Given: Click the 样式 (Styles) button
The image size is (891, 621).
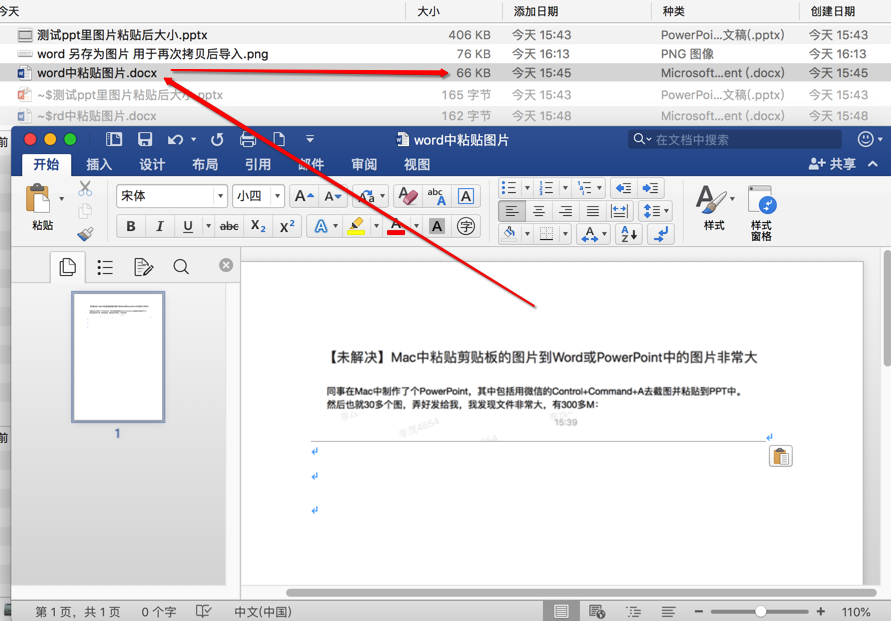Looking at the screenshot, I should click(x=714, y=207).
